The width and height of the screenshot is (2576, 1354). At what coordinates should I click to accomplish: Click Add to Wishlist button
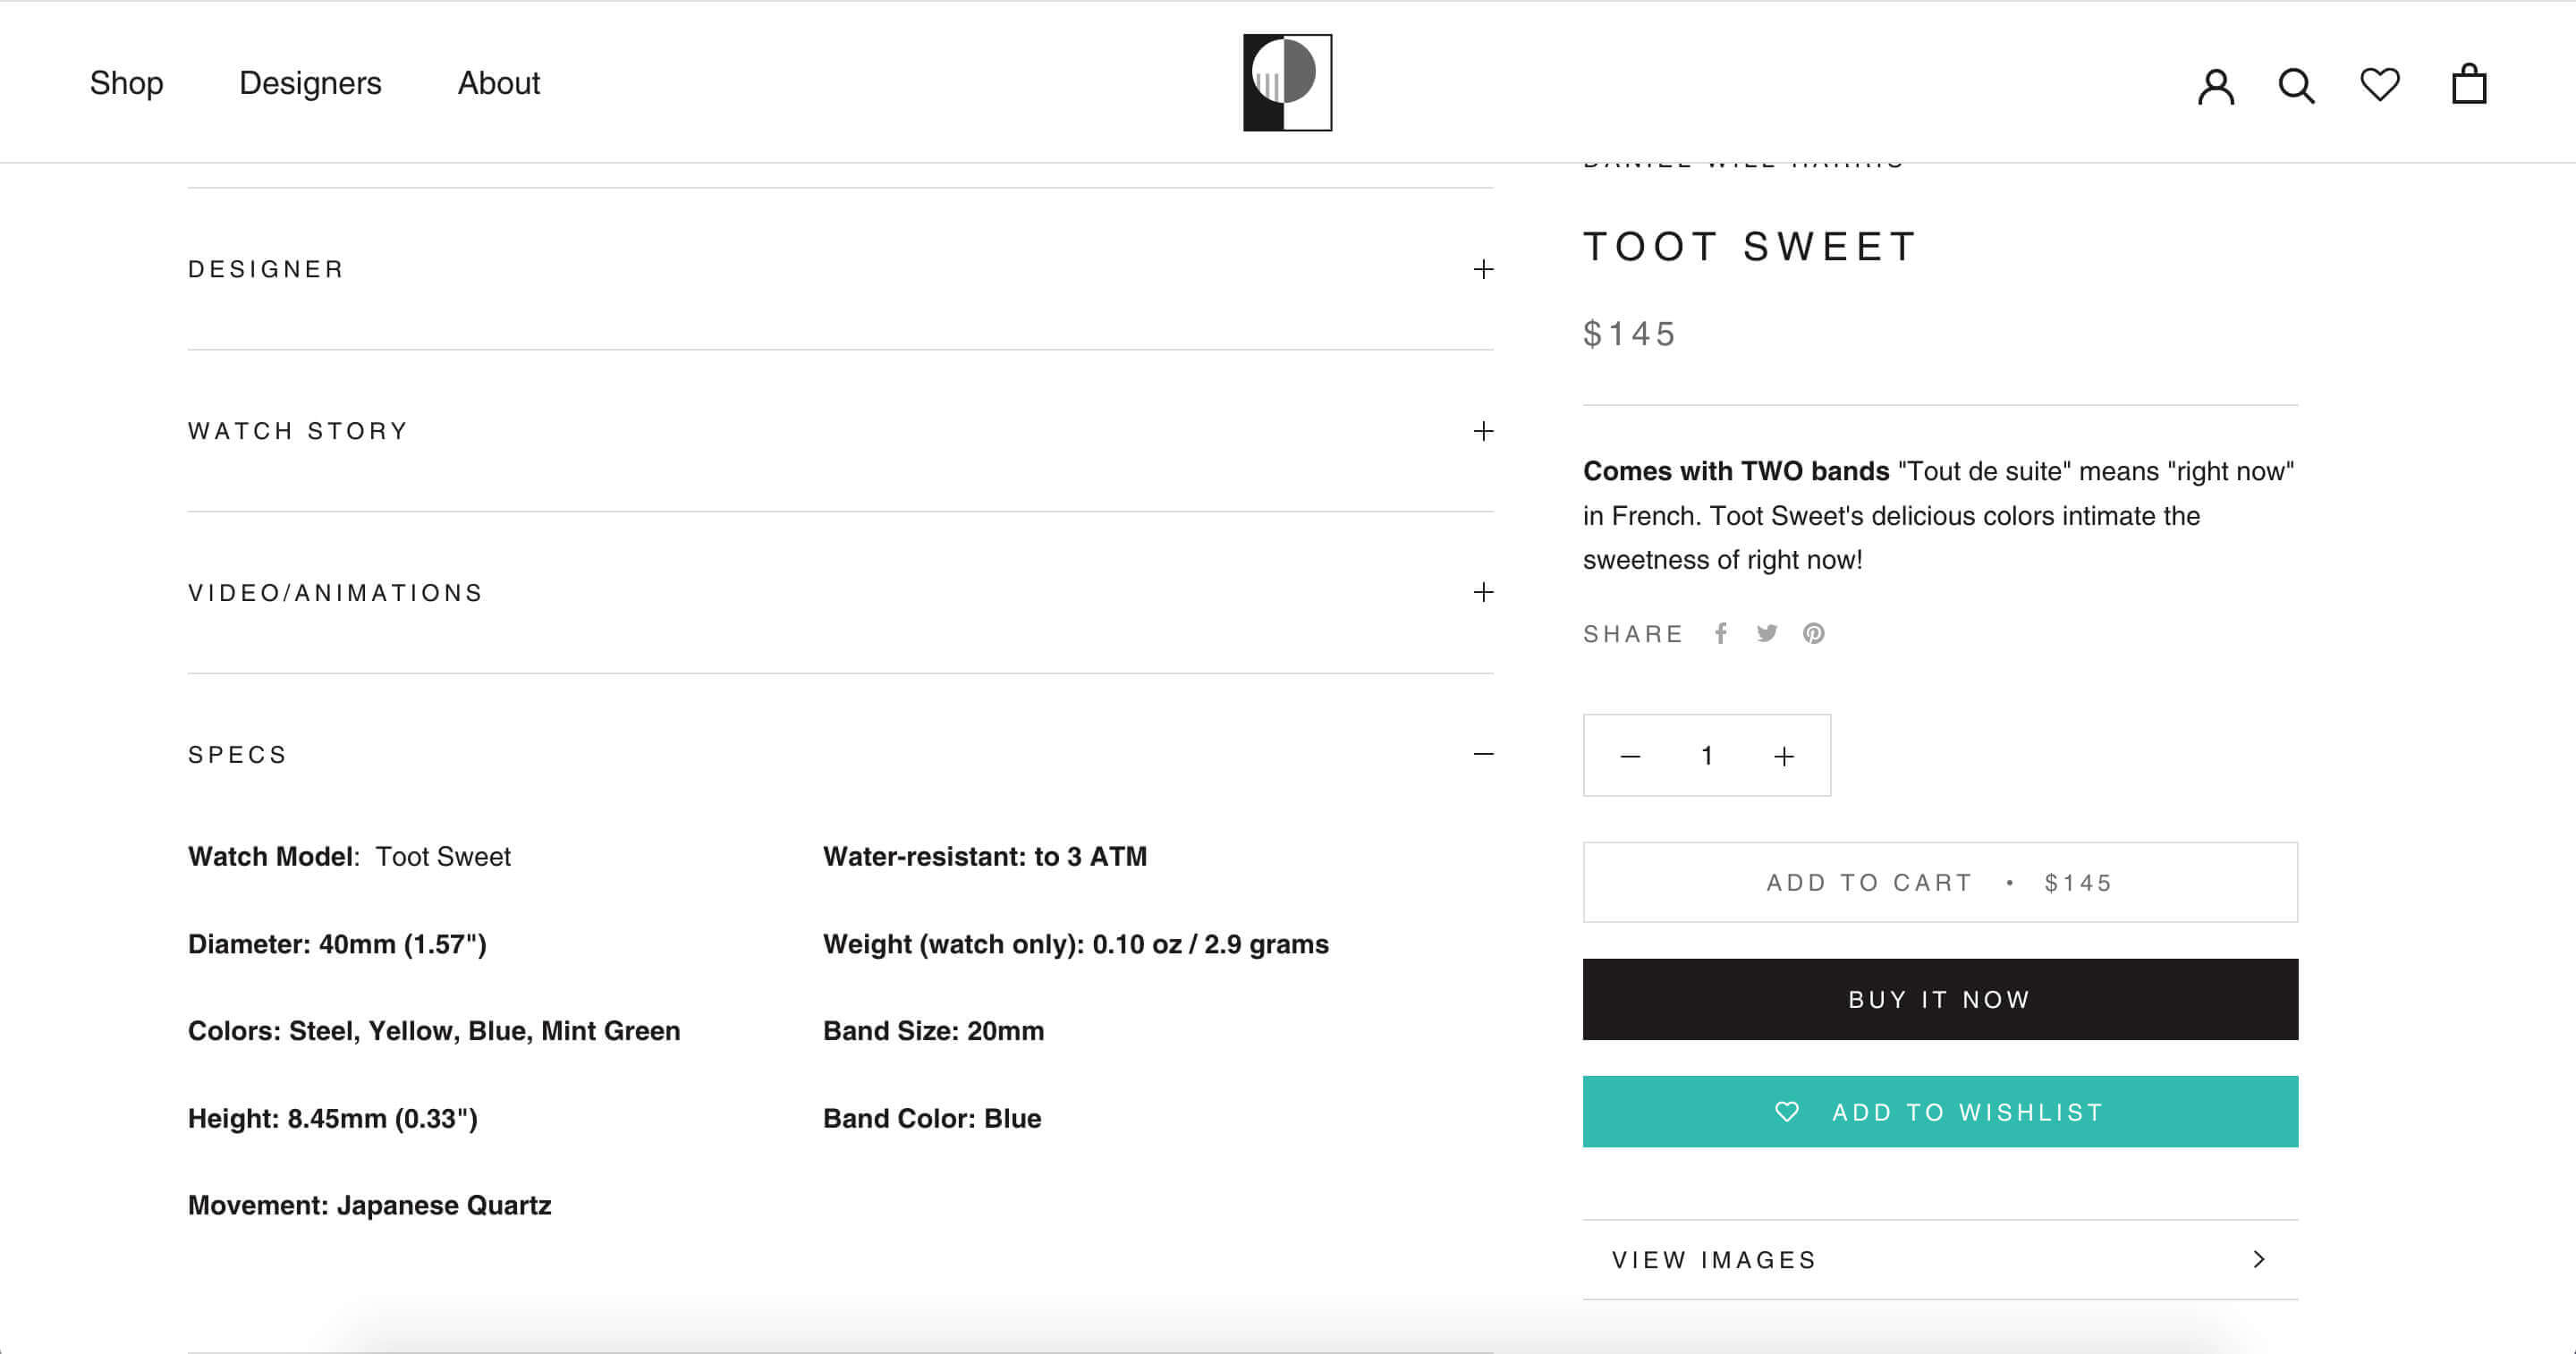click(1939, 1112)
